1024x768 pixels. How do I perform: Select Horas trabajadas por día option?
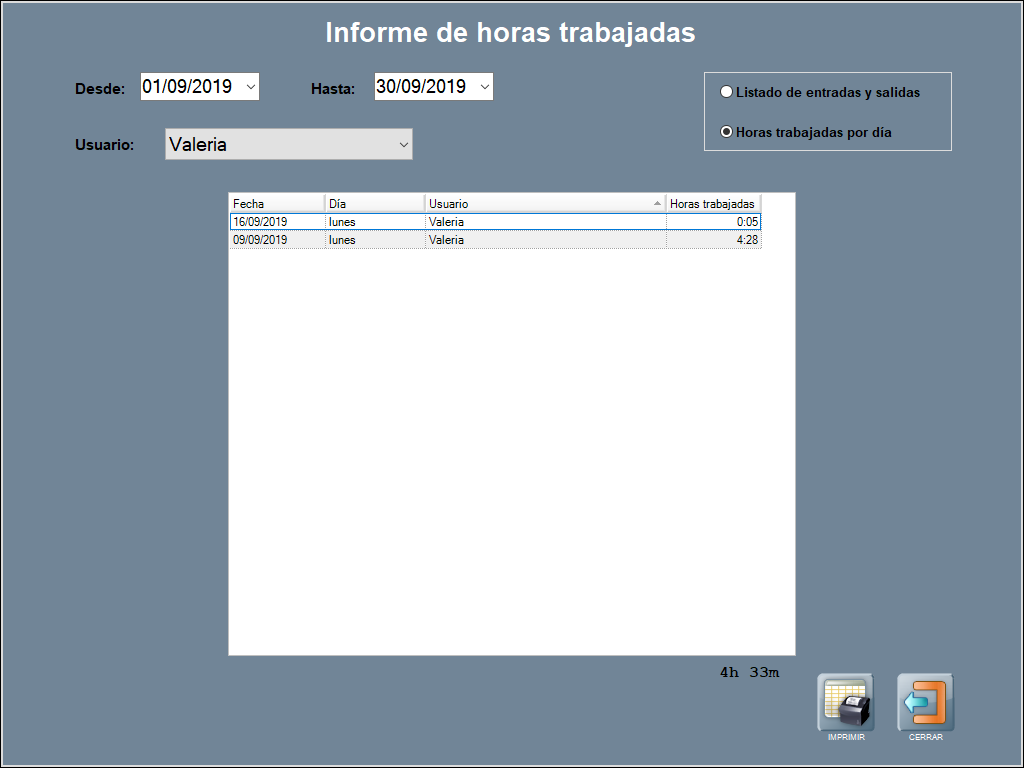(x=727, y=132)
